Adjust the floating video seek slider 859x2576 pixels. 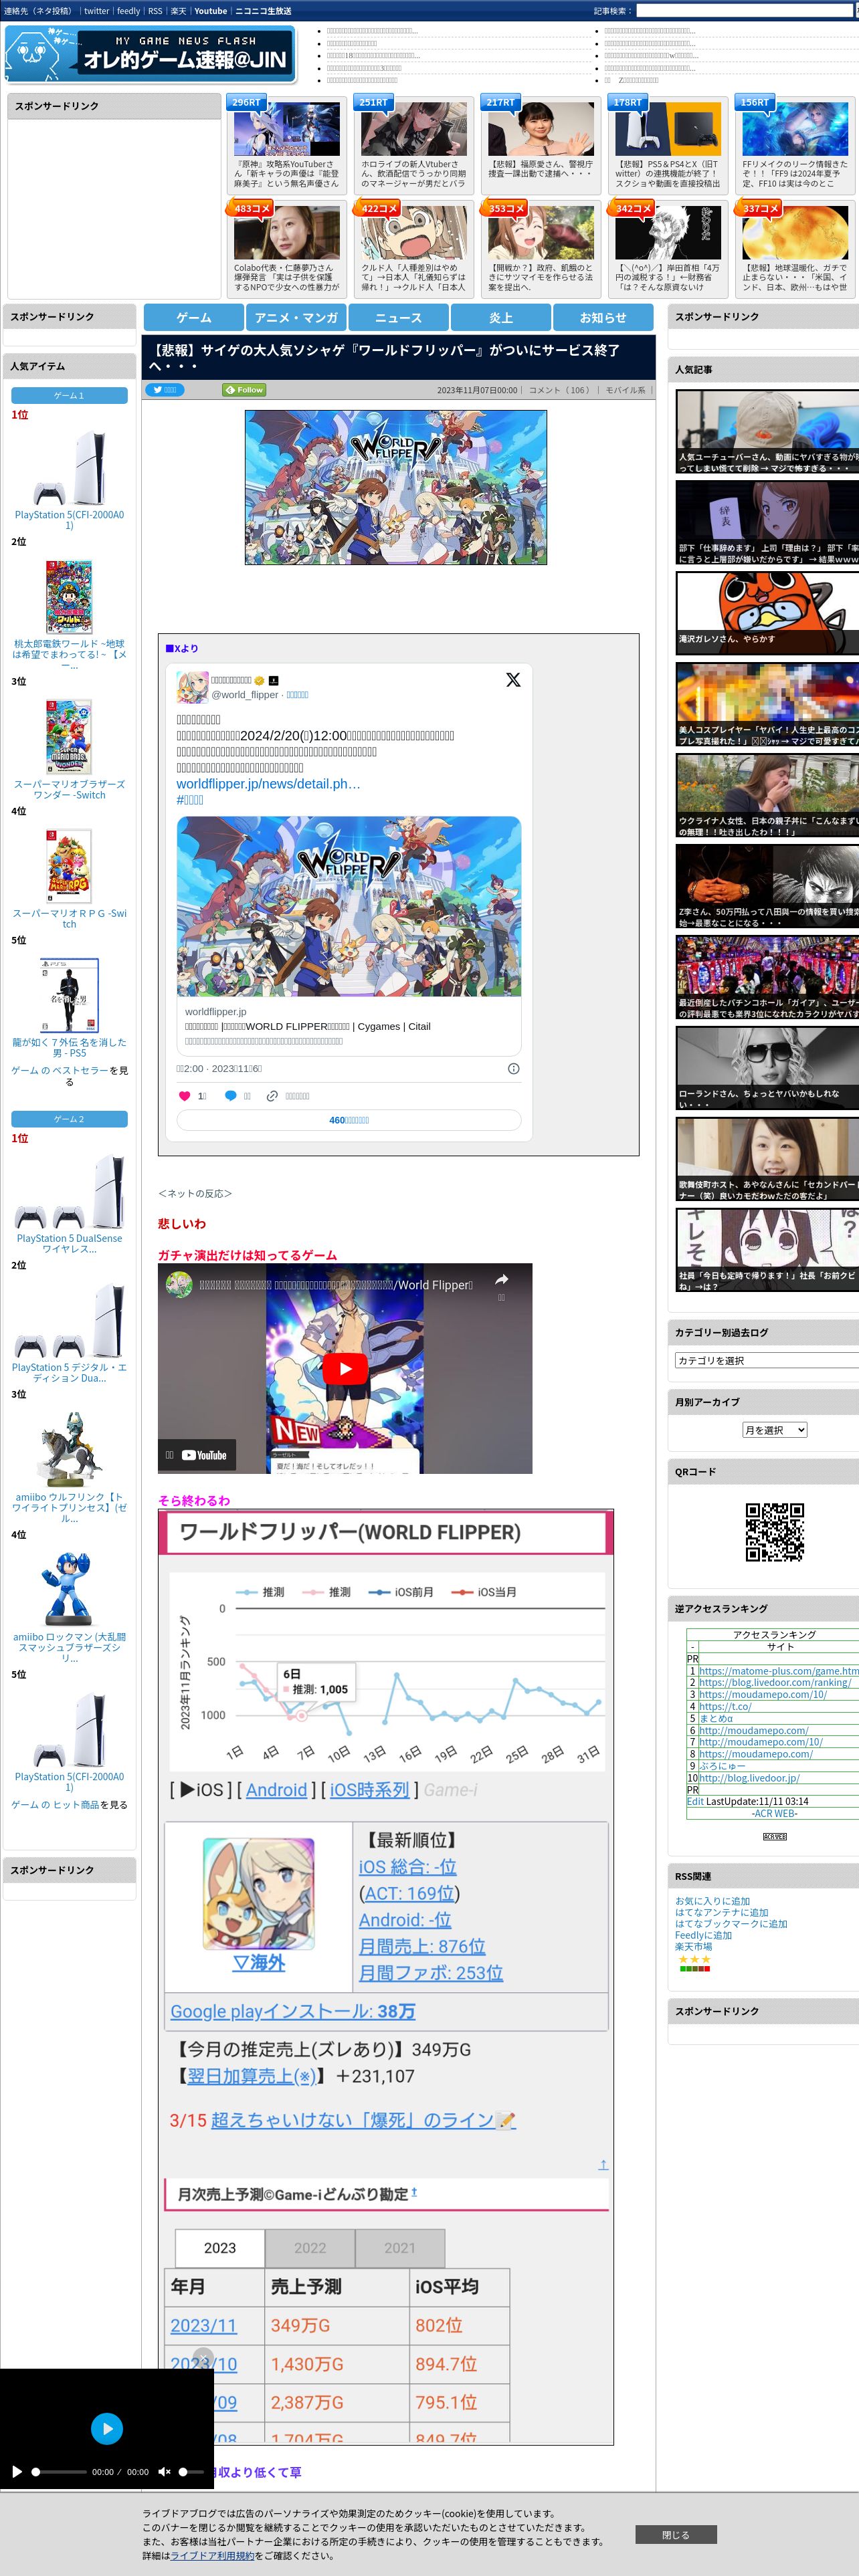(x=59, y=2472)
